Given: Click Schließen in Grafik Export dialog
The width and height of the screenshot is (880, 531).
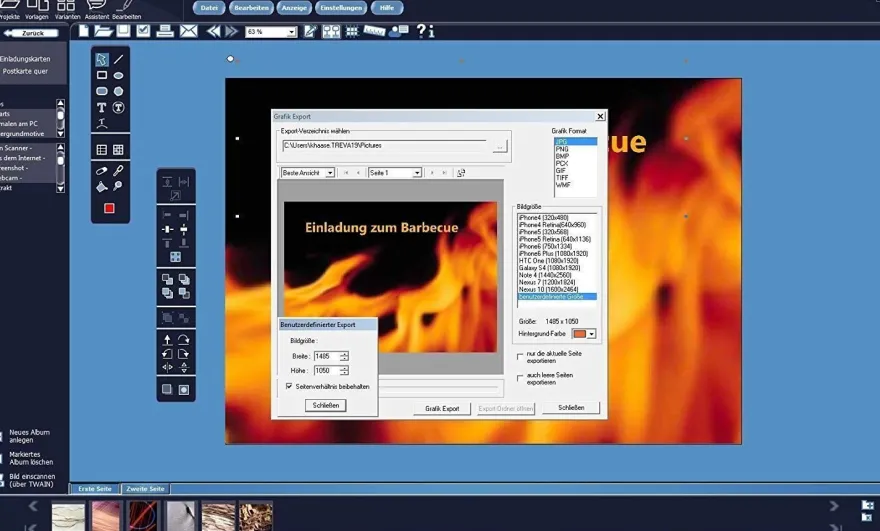Looking at the screenshot, I should 571,408.
